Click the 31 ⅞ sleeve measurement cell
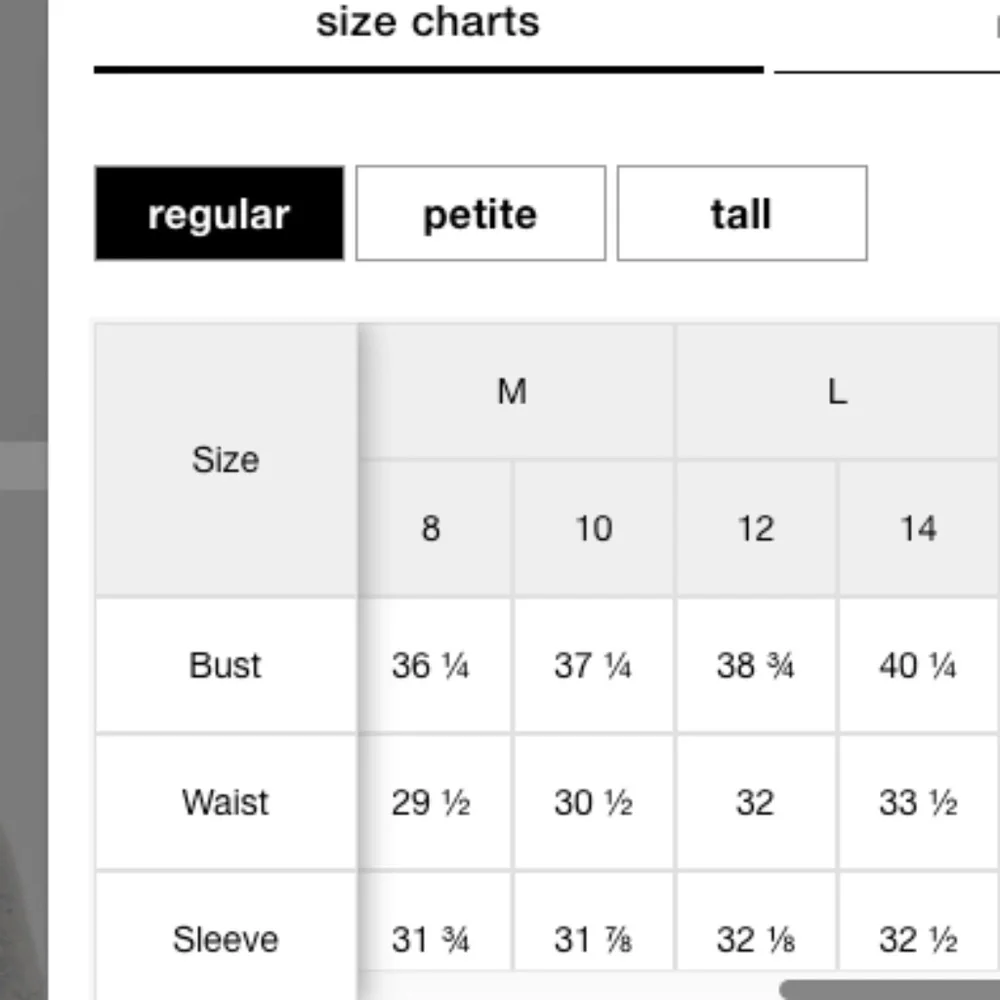Viewport: 1000px width, 1000px height. 593,939
